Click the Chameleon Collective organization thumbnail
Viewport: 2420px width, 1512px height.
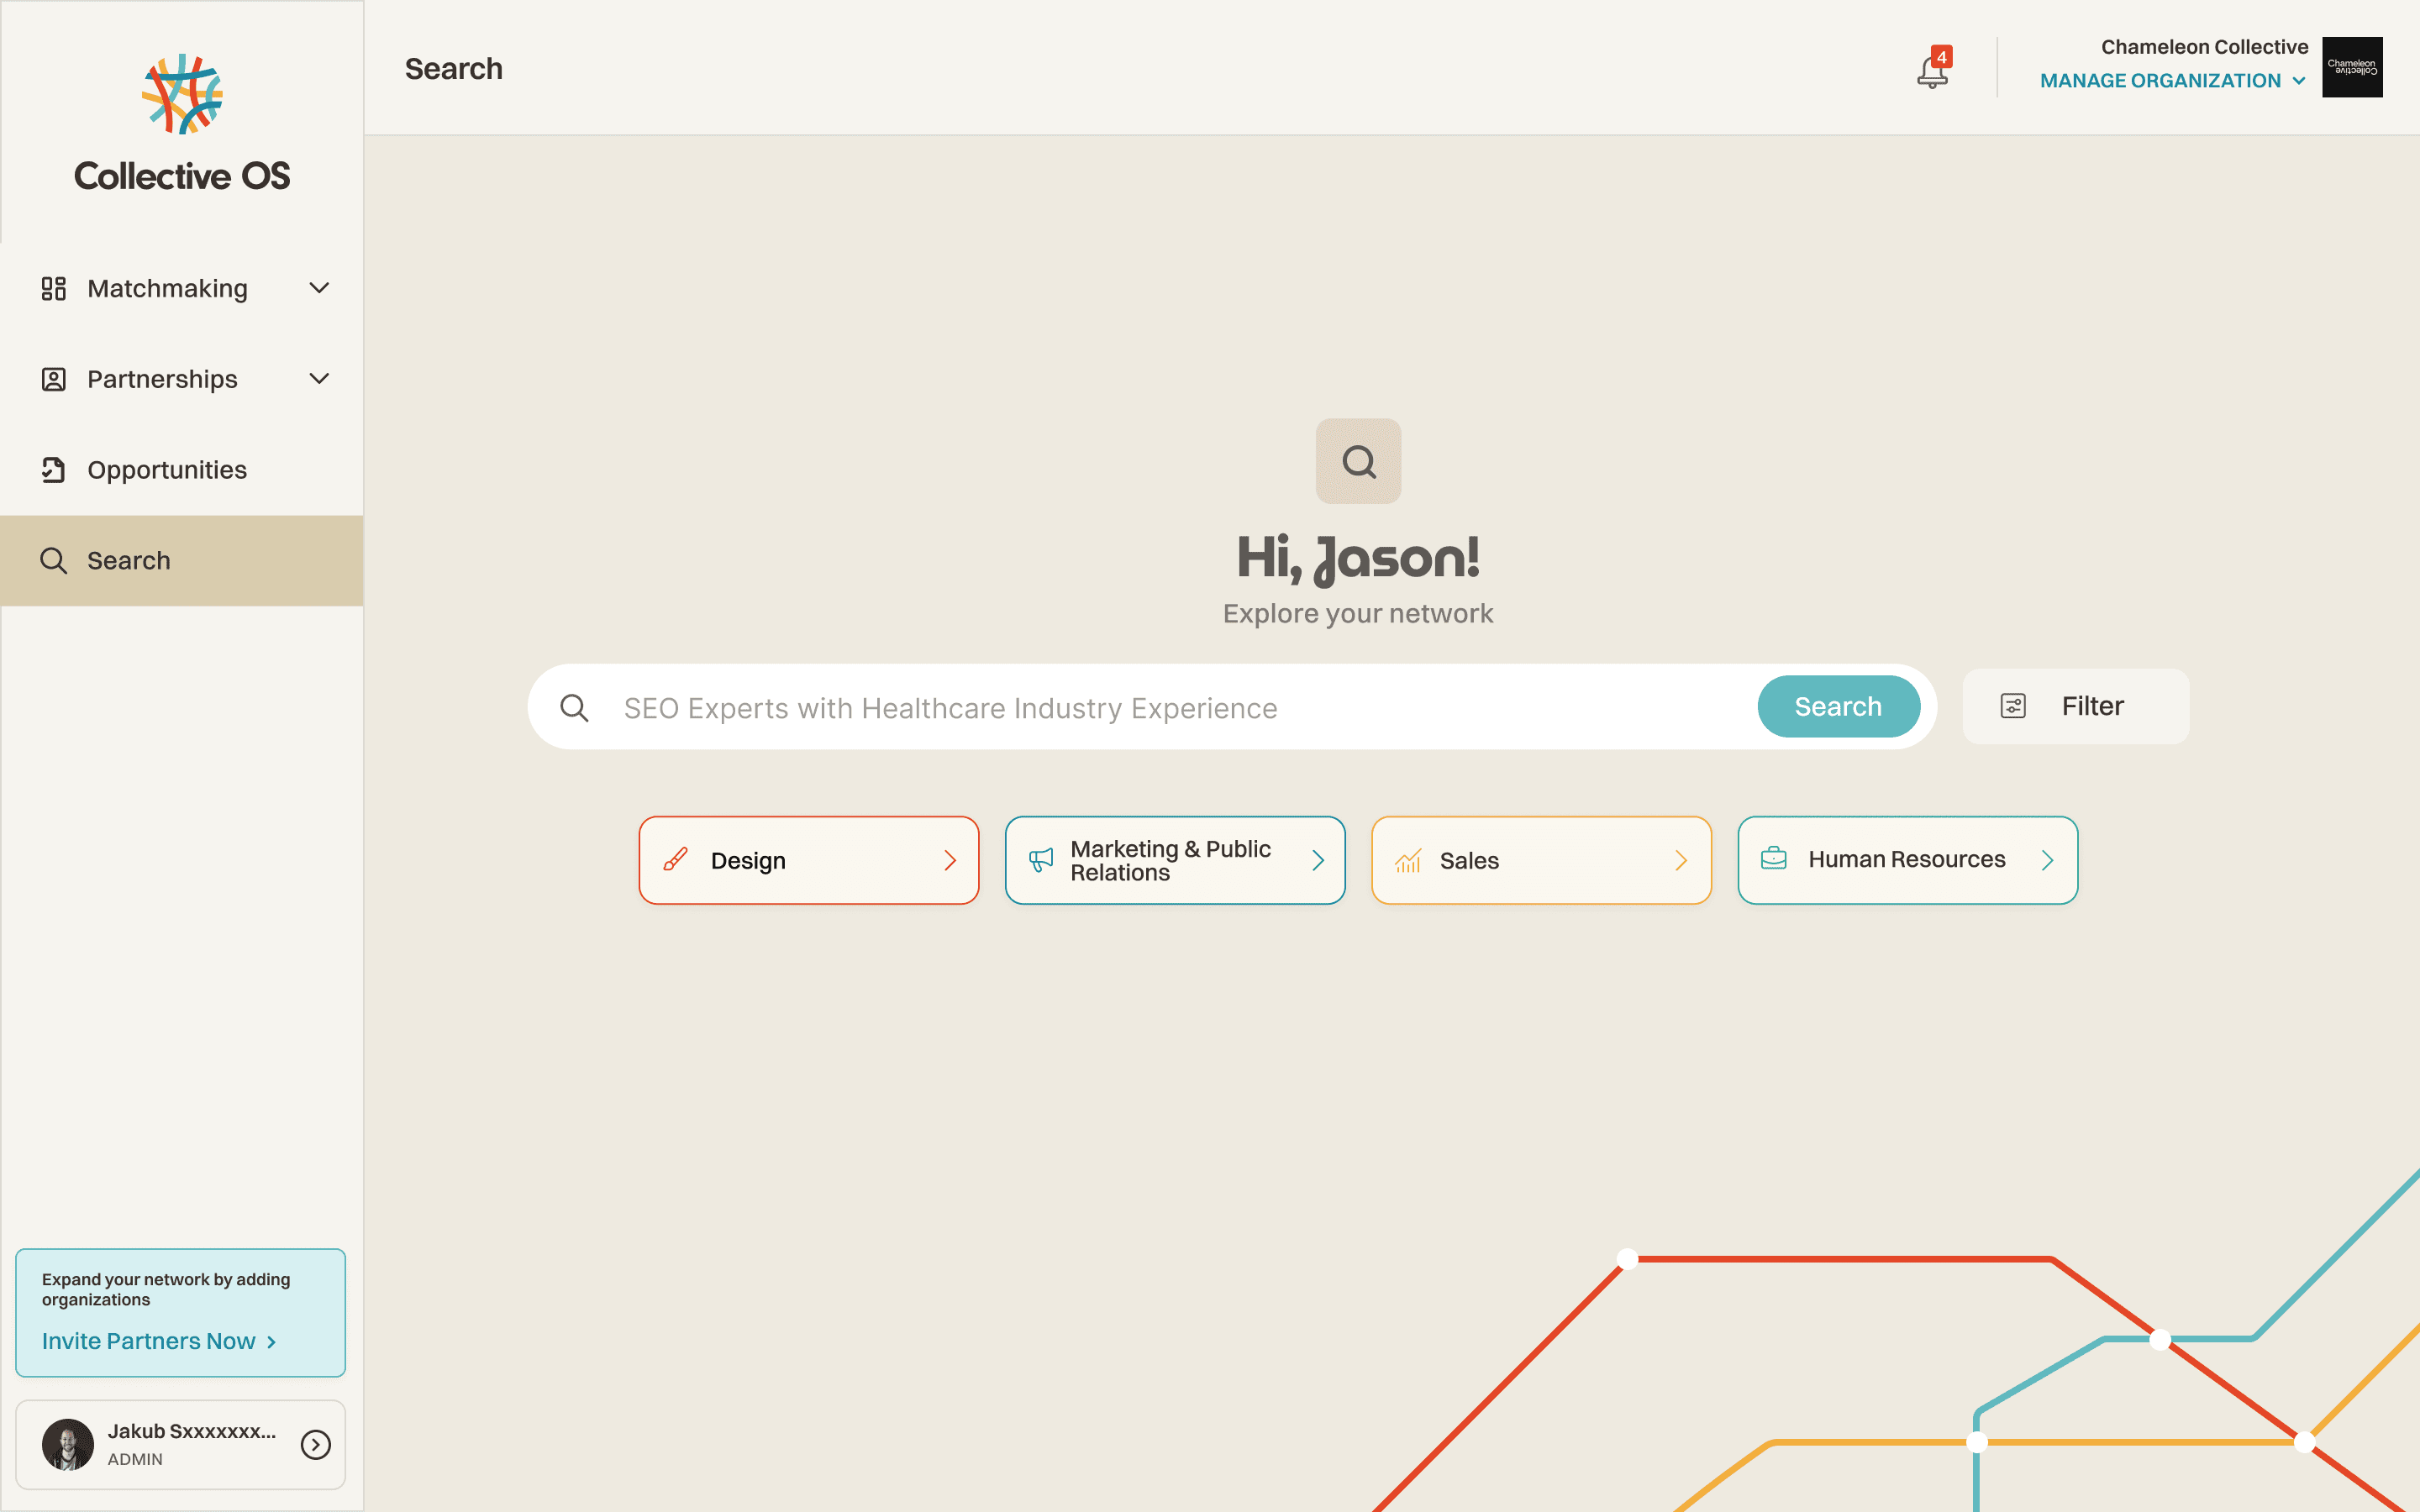coord(2352,67)
